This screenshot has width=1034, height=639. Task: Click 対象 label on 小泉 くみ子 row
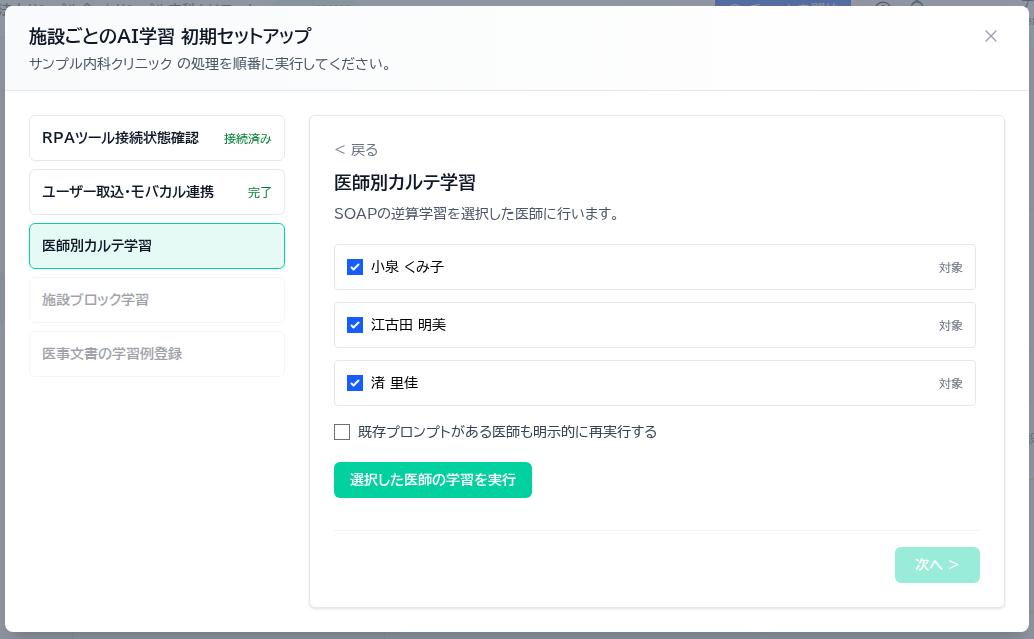point(950,268)
